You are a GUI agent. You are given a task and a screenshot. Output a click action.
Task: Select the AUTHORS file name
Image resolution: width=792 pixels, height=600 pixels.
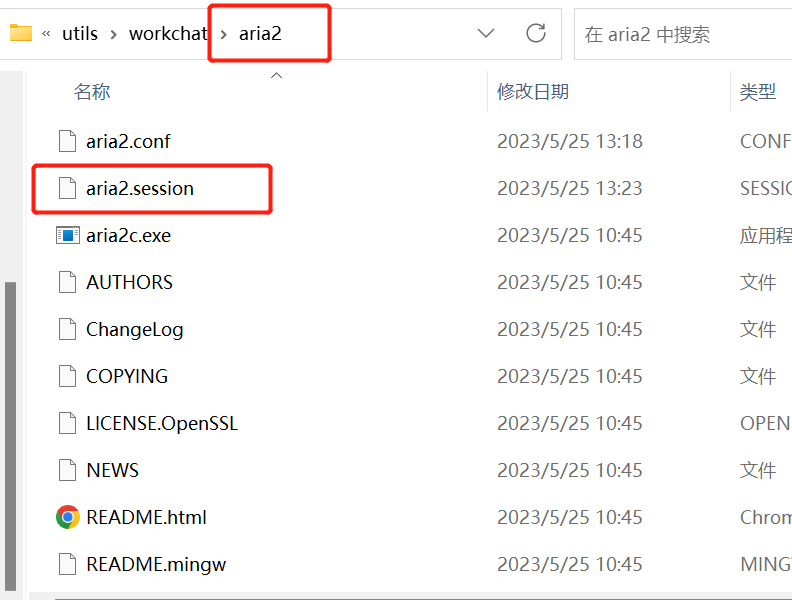(x=129, y=282)
